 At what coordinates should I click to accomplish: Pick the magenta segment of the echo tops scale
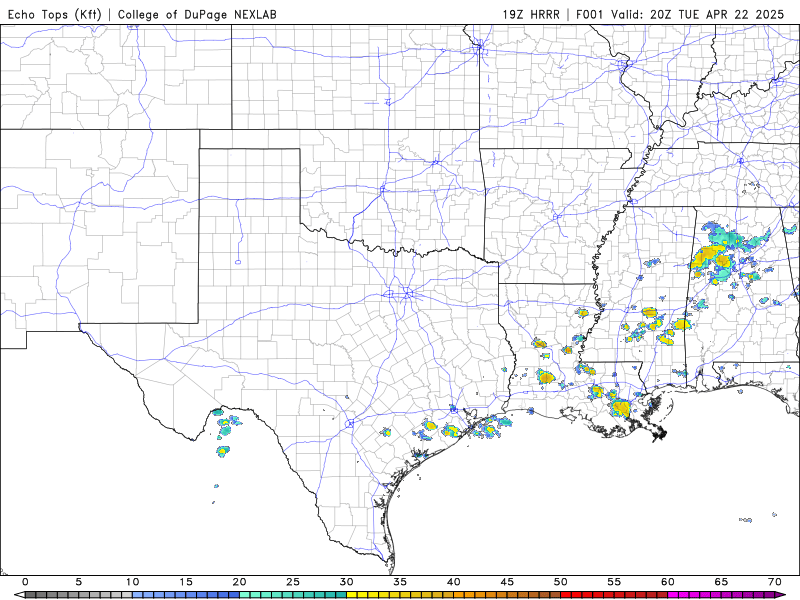point(721,595)
